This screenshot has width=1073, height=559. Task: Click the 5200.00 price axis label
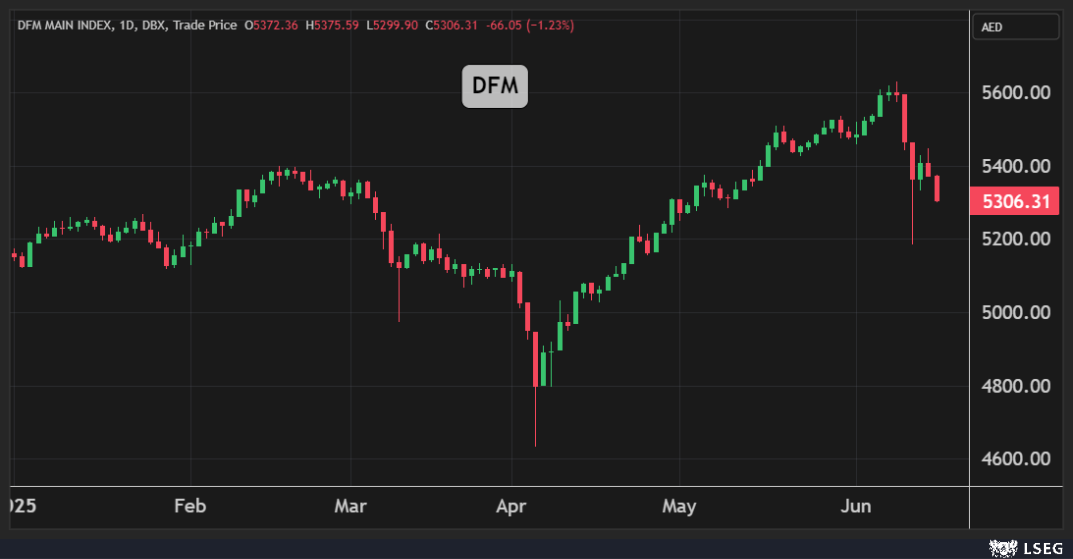click(x=1016, y=239)
